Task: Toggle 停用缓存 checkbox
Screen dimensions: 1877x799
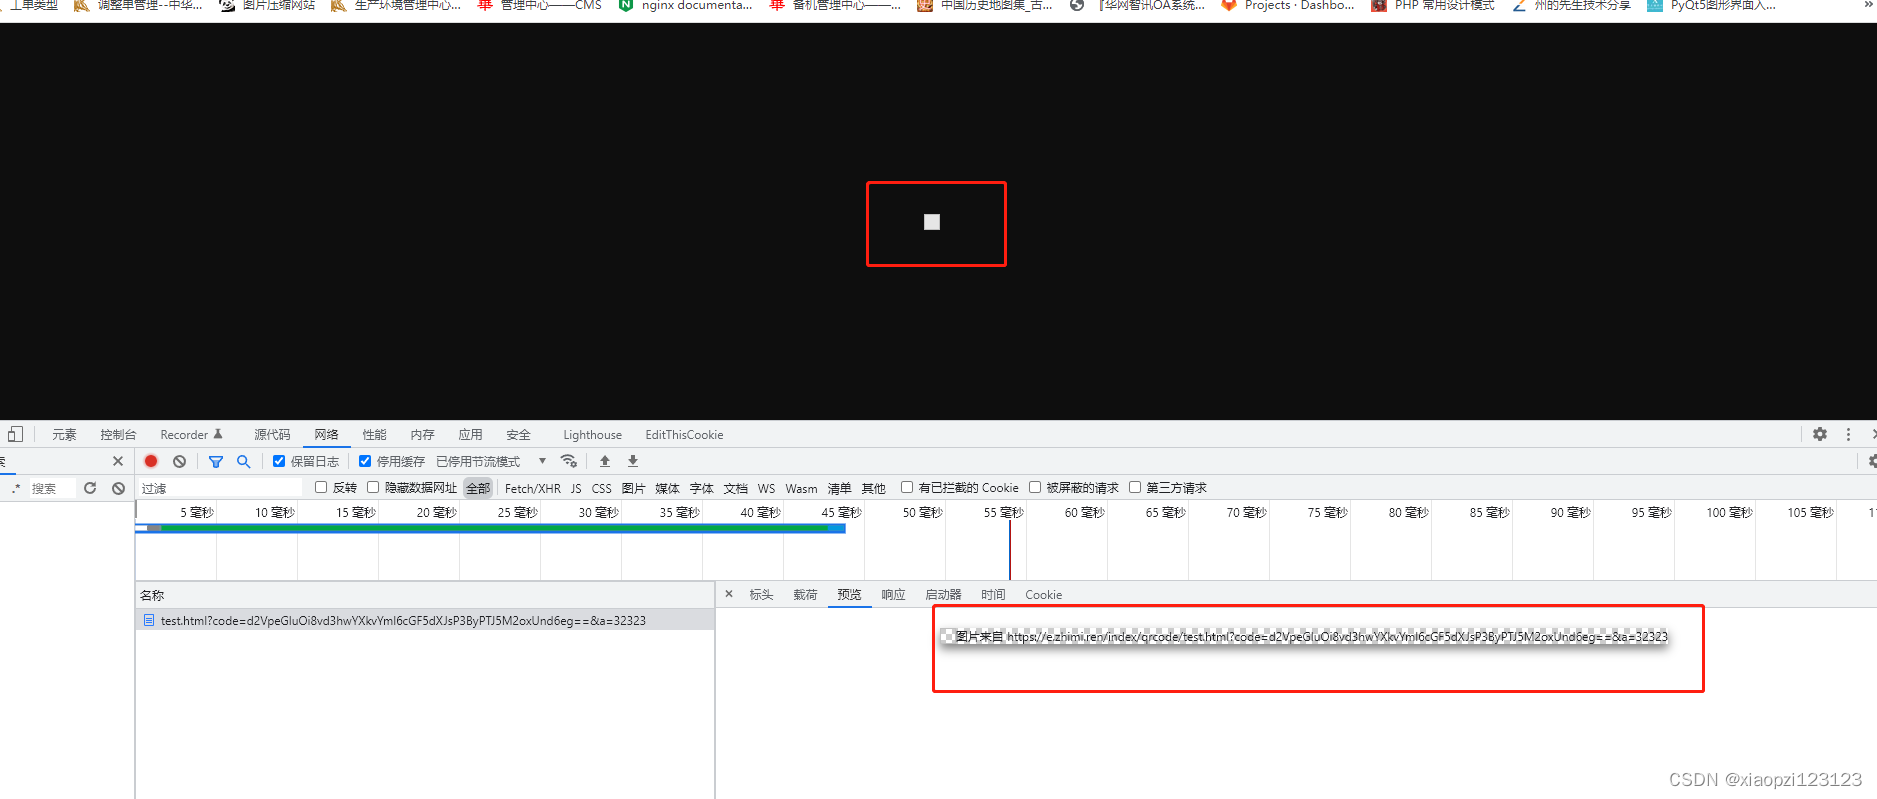Action: point(365,461)
